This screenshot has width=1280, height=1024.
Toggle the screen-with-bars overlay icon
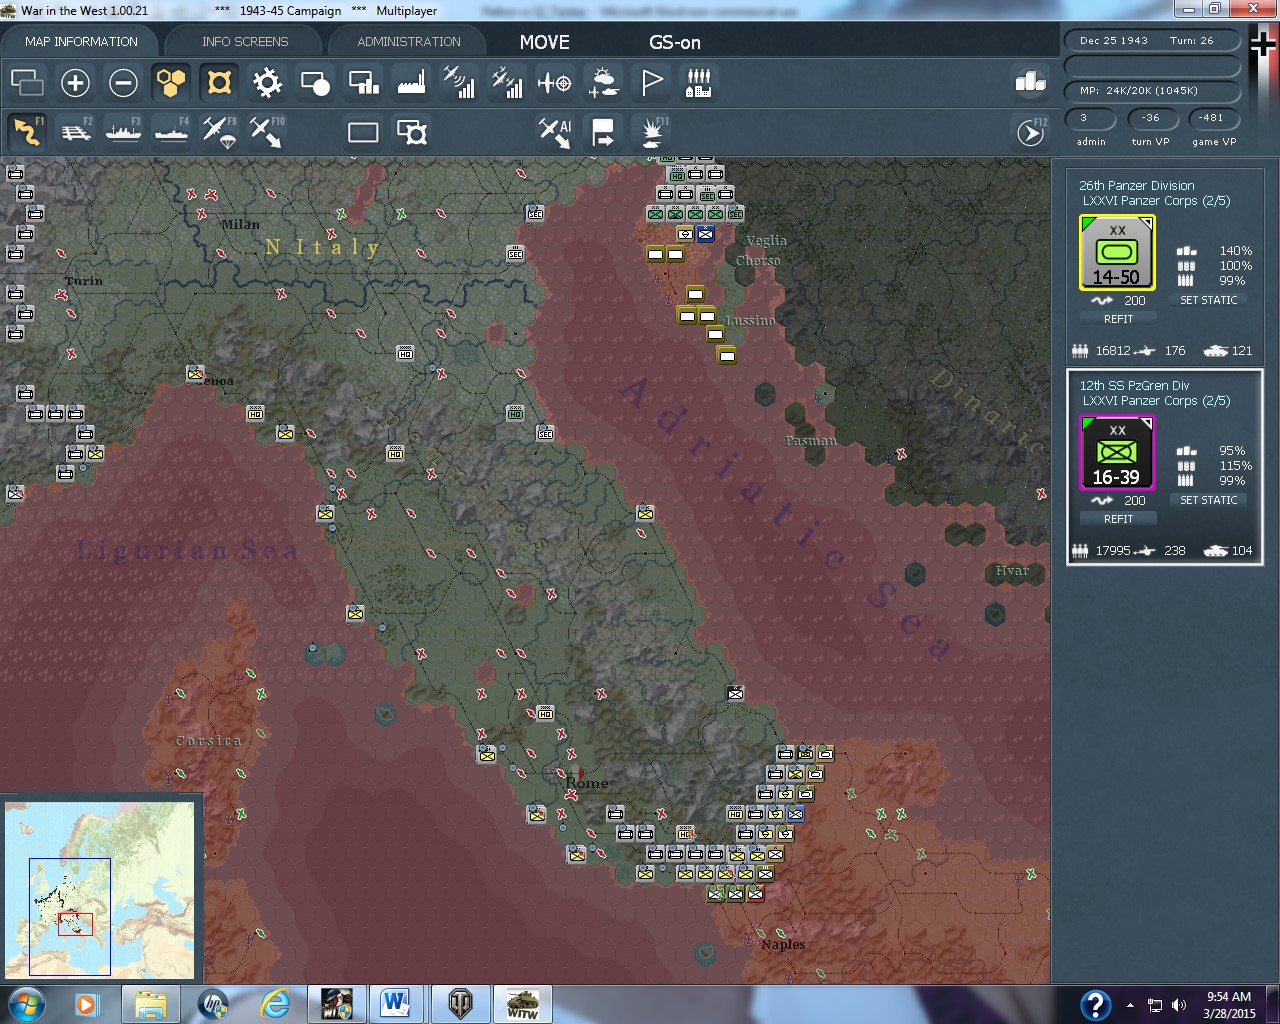click(363, 82)
